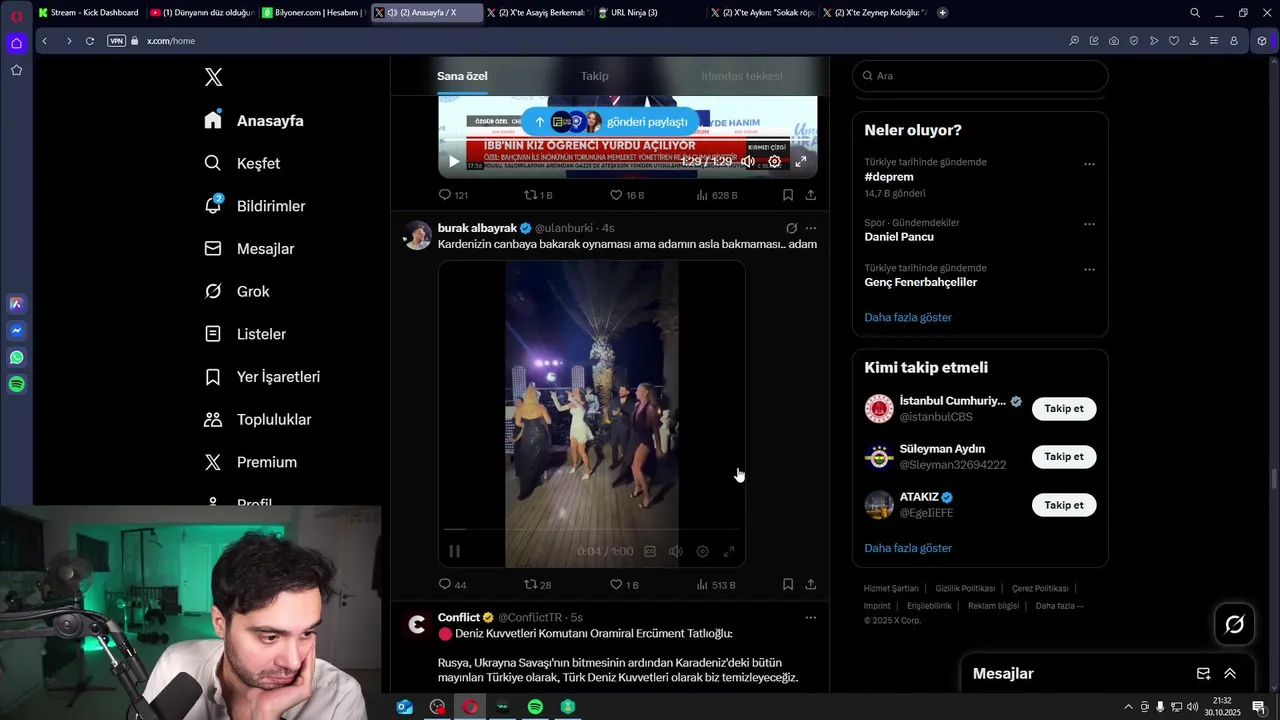Open Anasayfa in the X sidebar
The image size is (1280, 720).
tap(254, 120)
